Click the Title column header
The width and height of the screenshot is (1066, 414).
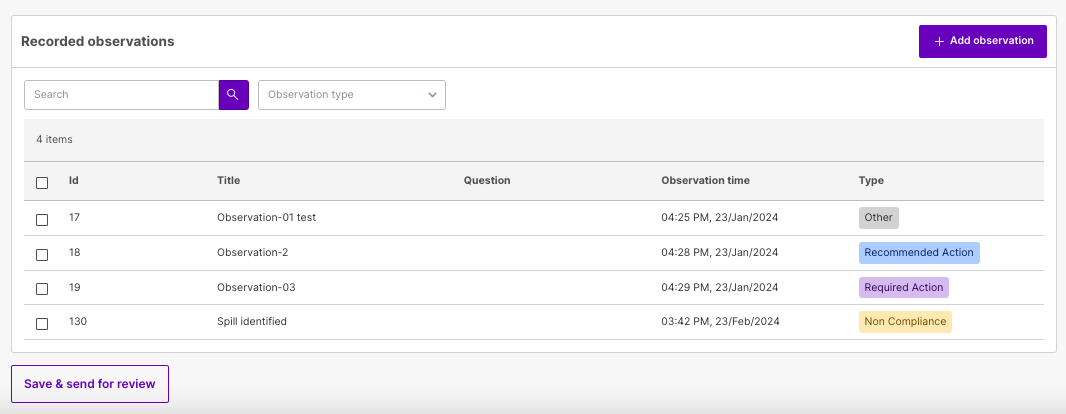point(228,180)
